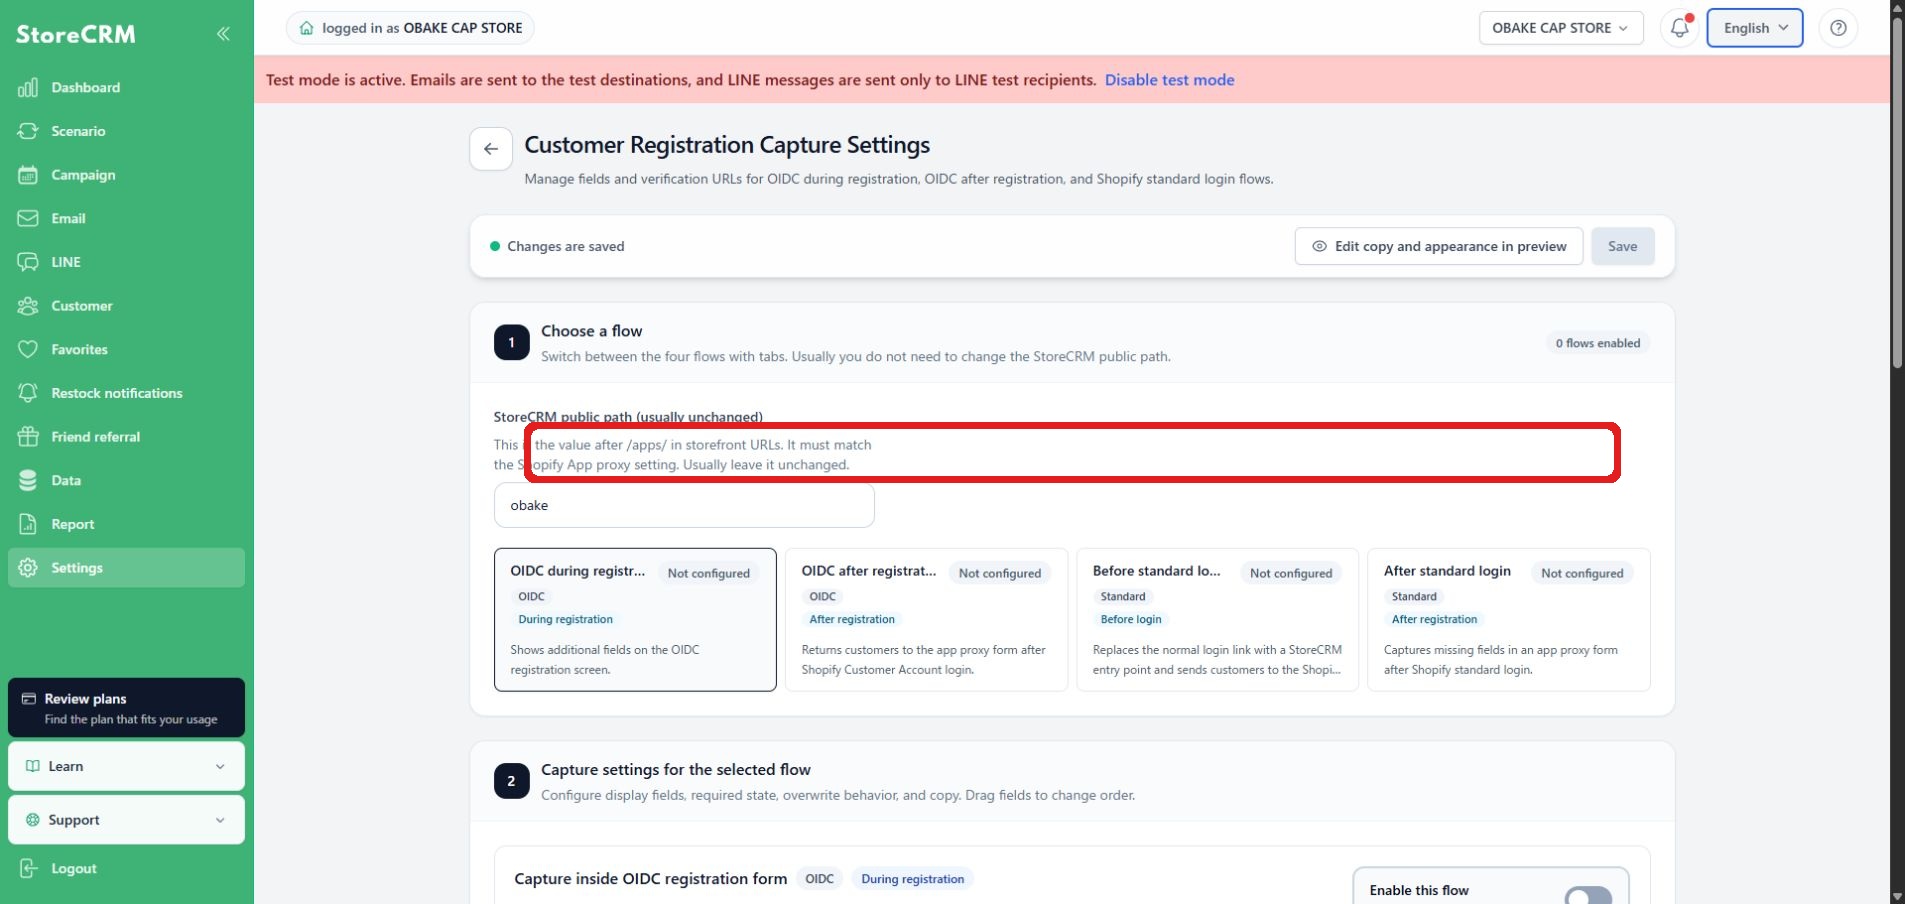Click the 0 flows enabled badge
The width and height of the screenshot is (1905, 904).
click(1597, 343)
